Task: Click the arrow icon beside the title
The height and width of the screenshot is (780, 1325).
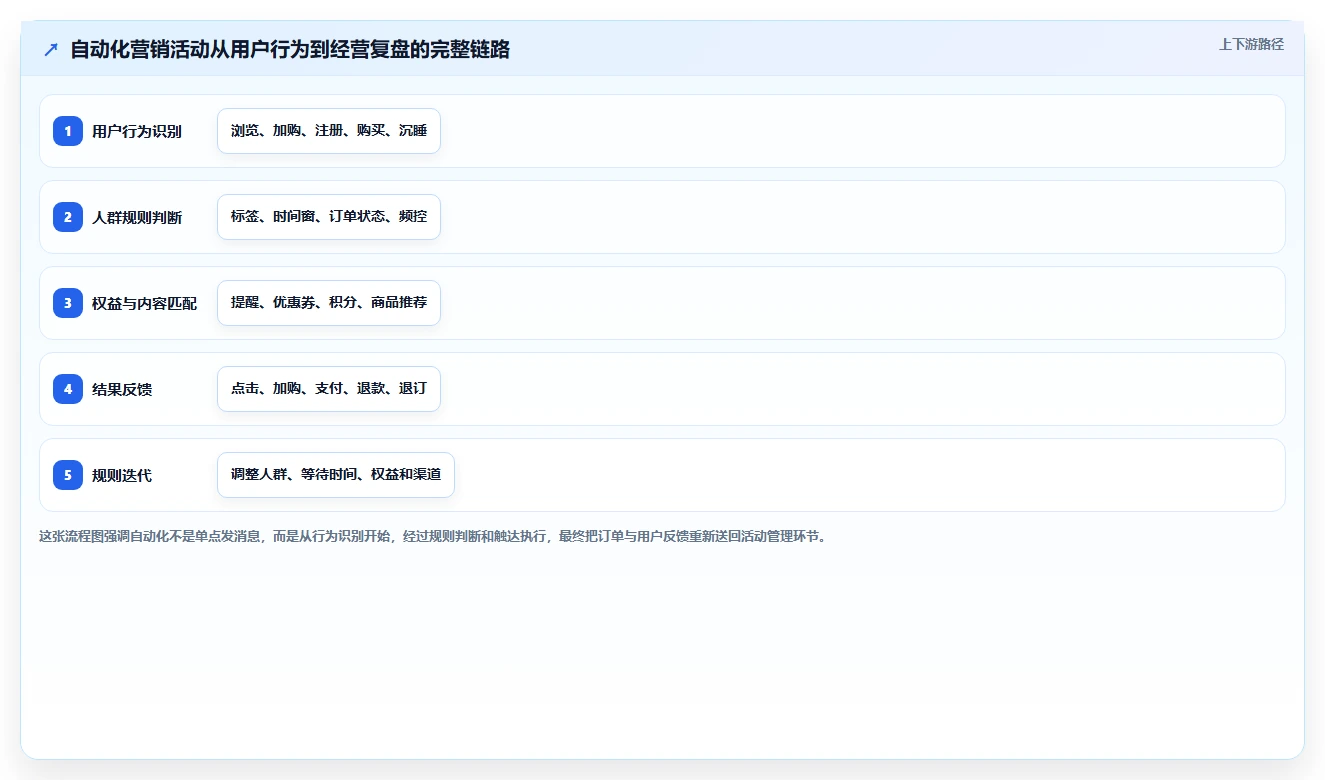Action: [51, 49]
